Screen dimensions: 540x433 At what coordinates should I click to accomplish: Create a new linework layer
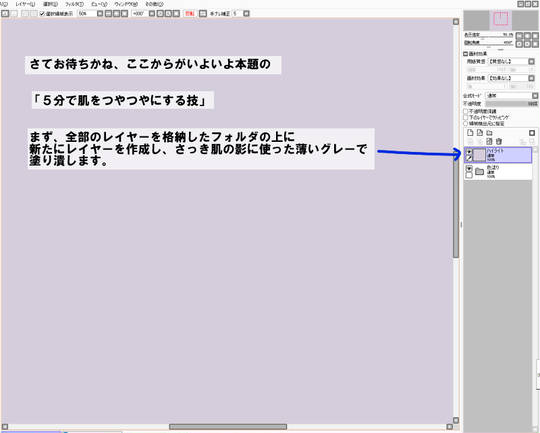[480, 133]
